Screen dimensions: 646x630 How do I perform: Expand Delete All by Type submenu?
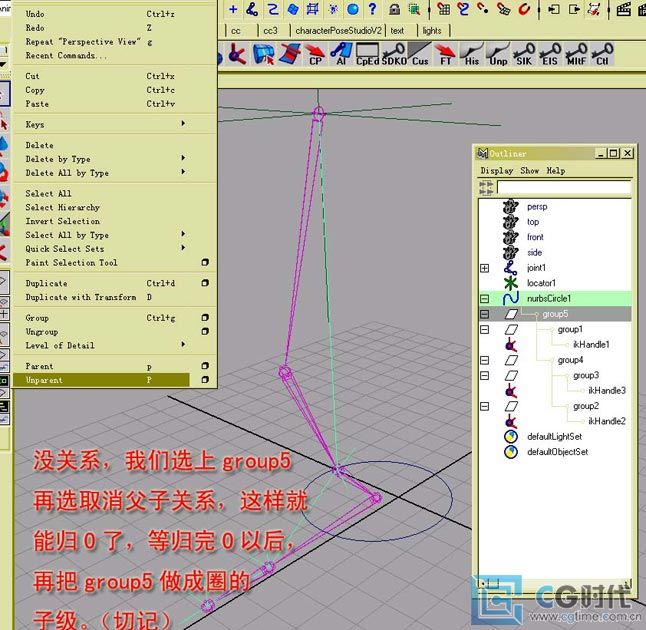pos(183,172)
